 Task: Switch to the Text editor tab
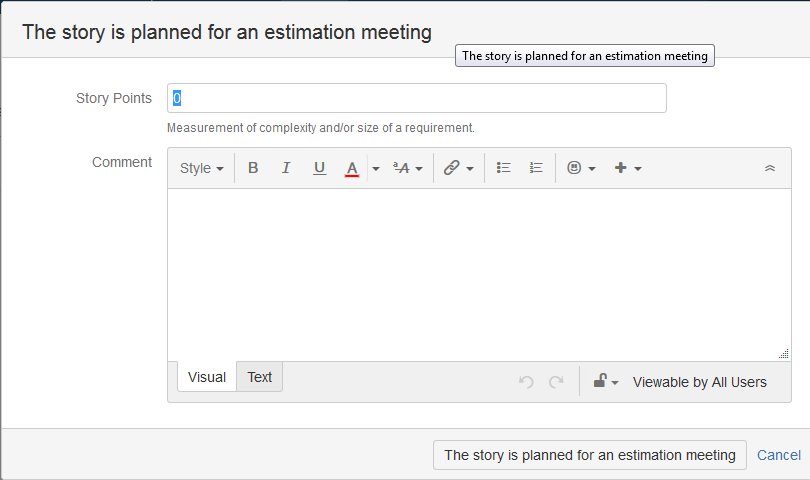[260, 377]
